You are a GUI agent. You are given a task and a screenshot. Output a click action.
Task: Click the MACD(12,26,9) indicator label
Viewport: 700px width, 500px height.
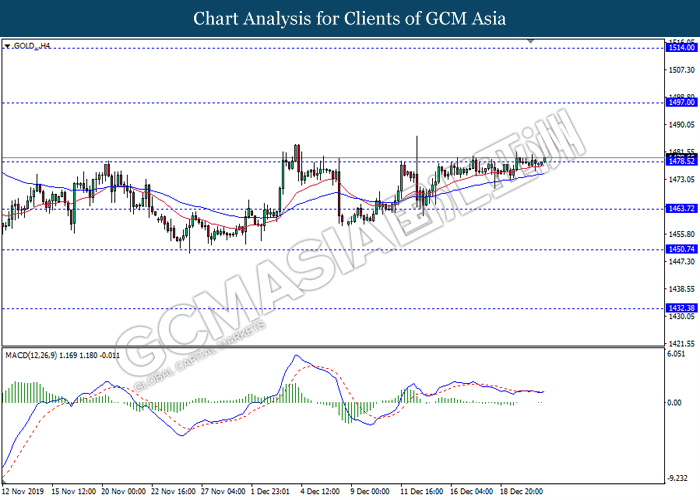tap(62, 355)
